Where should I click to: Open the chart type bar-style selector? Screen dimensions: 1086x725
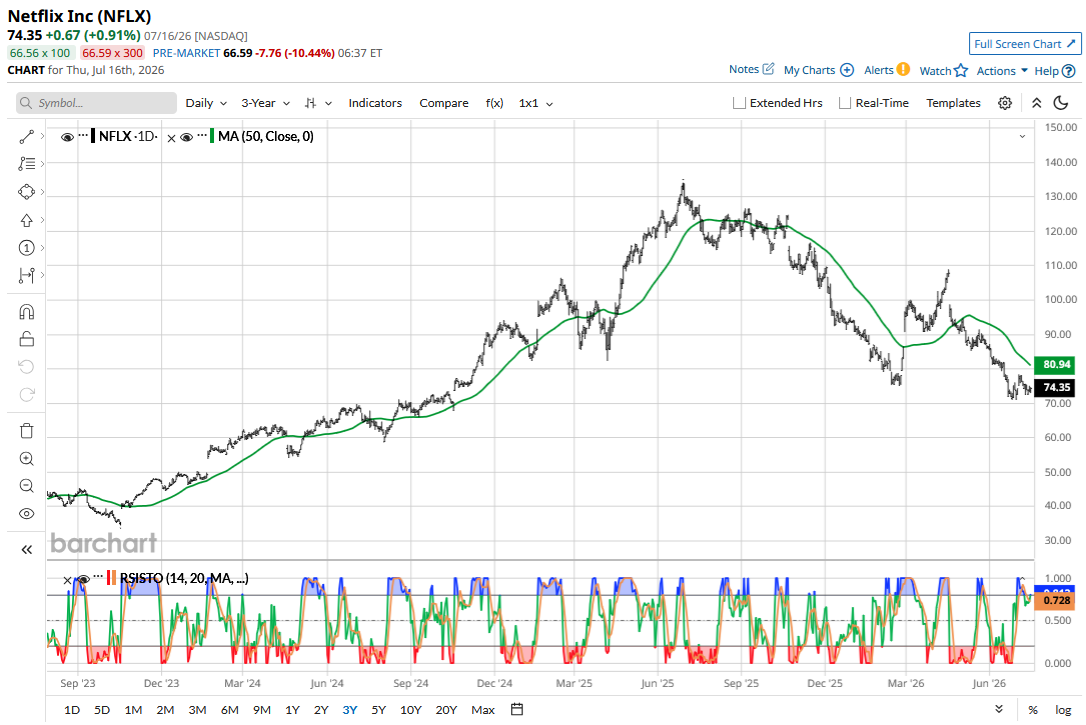(318, 103)
